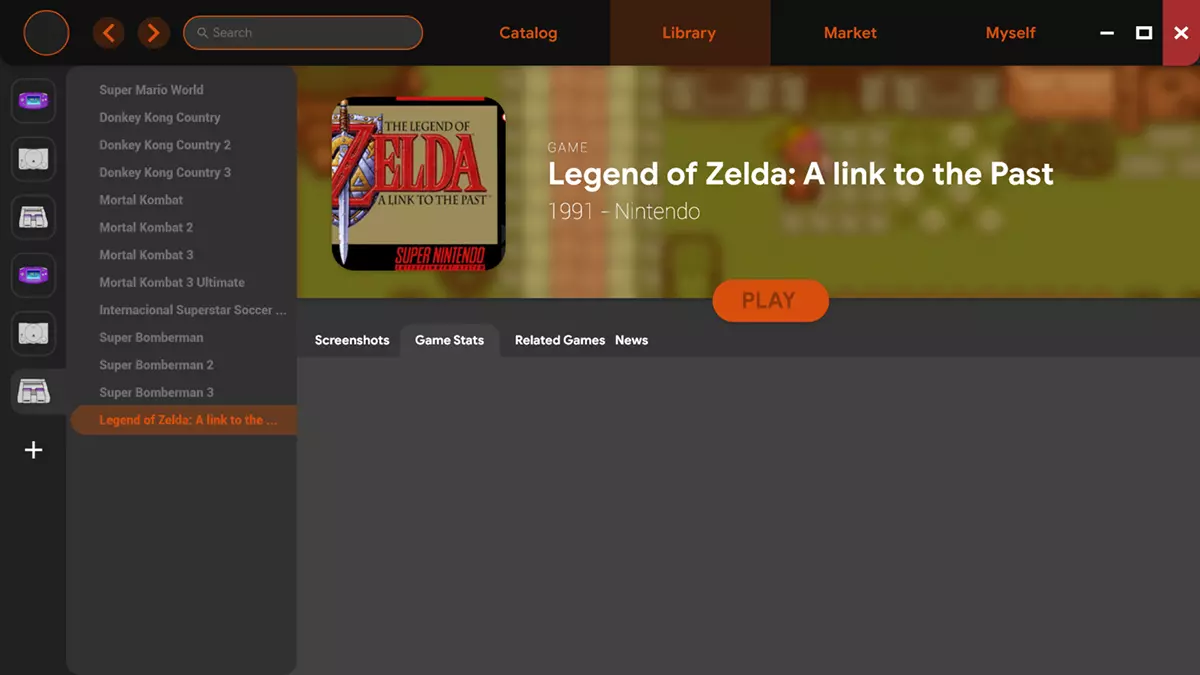Viewport: 1200px width, 675px height.
Task: Select the second purple Game Boy Advance icon
Action: point(33,275)
